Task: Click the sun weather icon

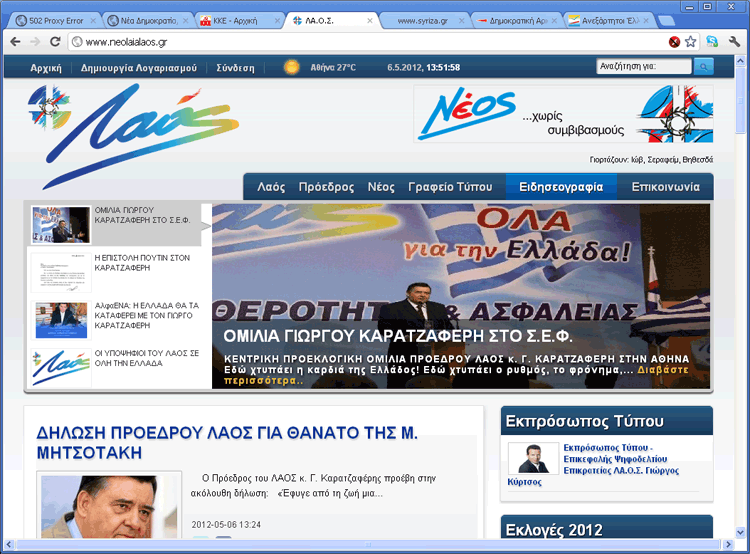Action: tap(291, 67)
